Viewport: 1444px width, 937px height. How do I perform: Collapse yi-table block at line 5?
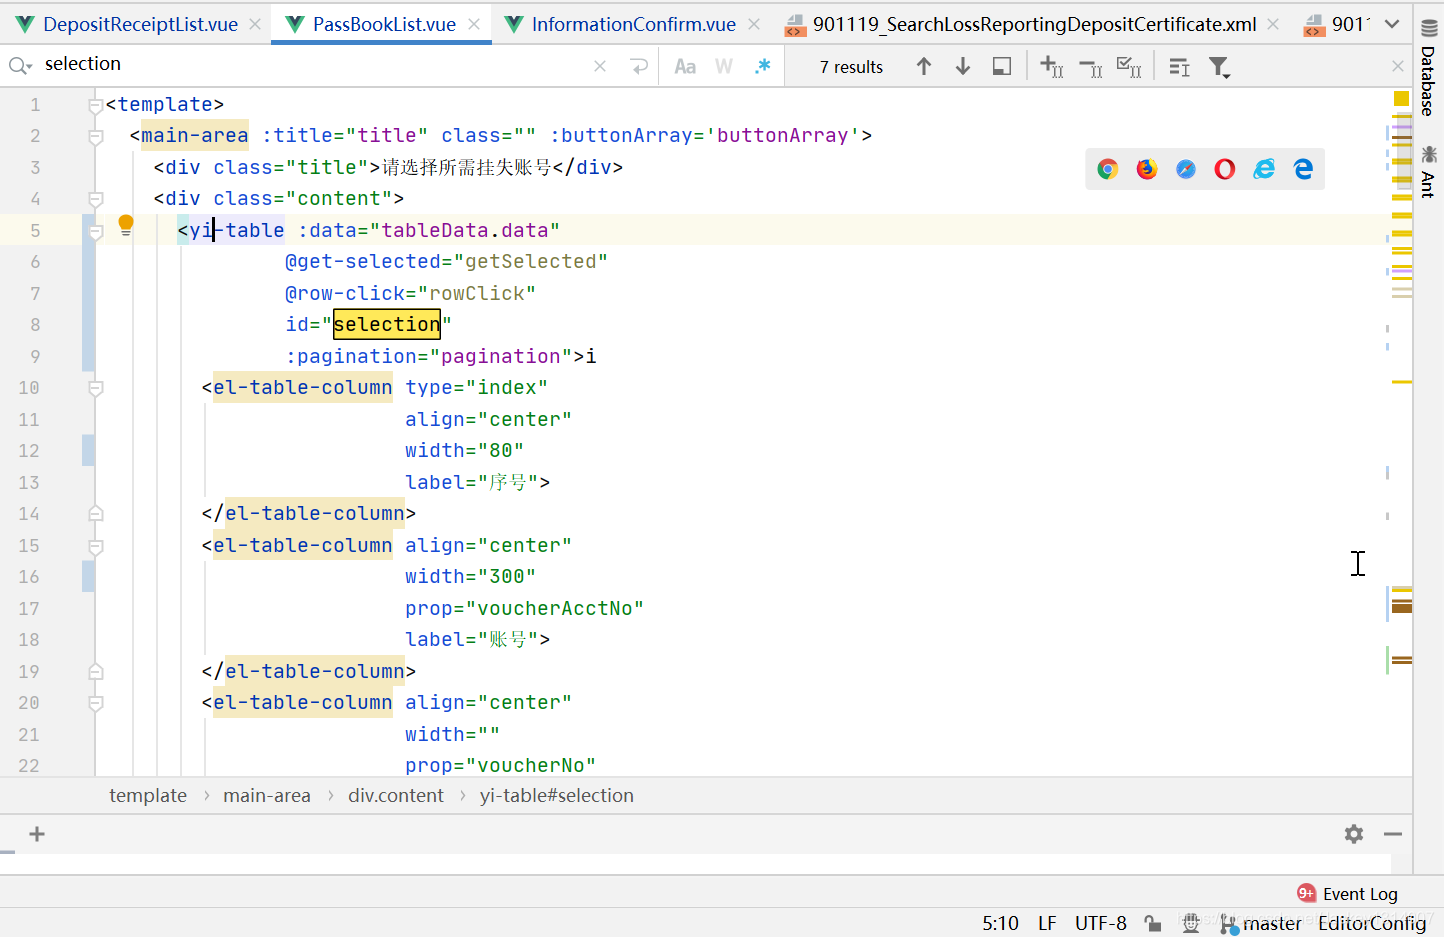click(96, 231)
